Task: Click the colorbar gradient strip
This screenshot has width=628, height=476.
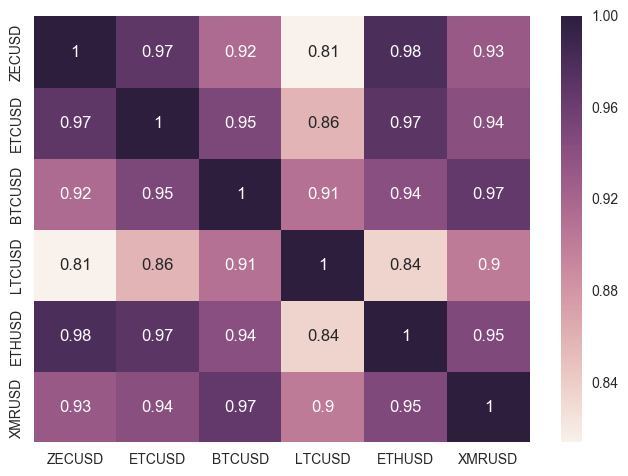Action: point(571,228)
